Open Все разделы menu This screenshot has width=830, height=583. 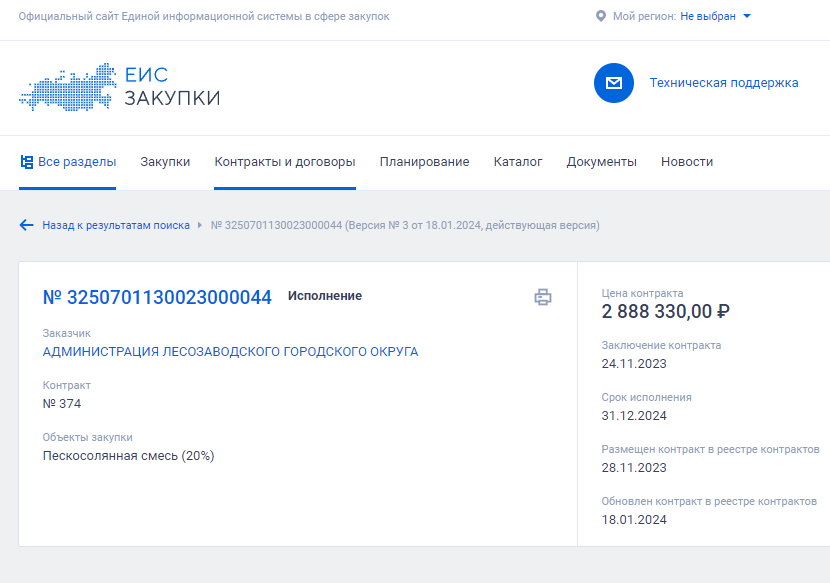[x=77, y=162]
